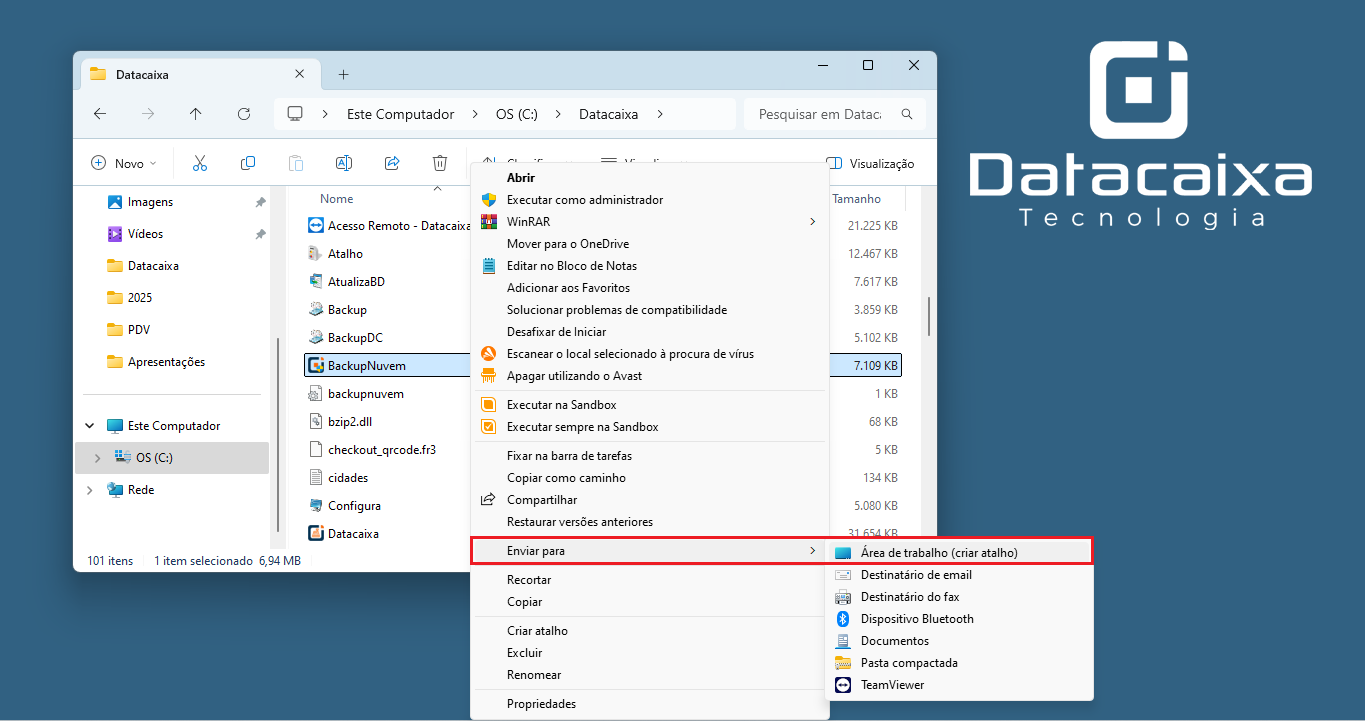Image resolution: width=1365 pixels, height=721 pixels.
Task: Select the Atalho file
Action: tap(345, 254)
